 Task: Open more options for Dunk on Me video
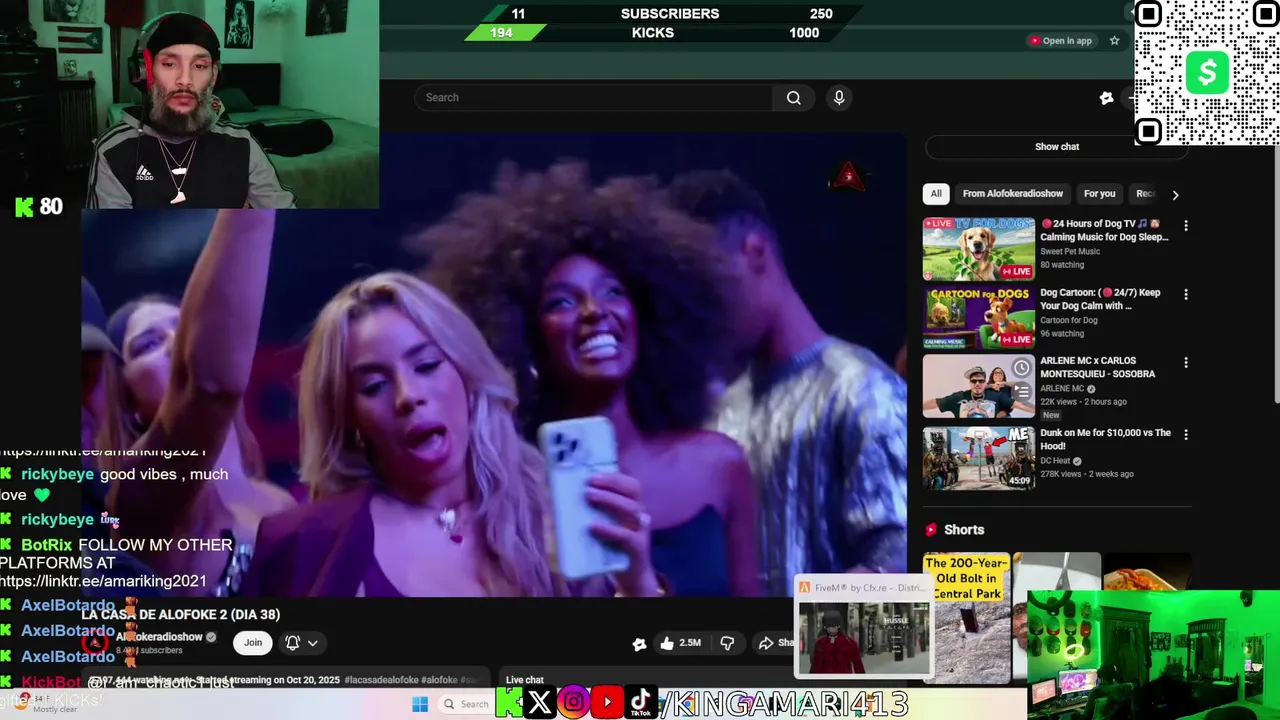click(1186, 435)
